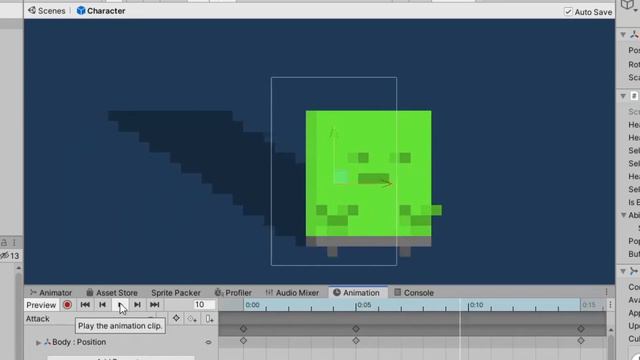This screenshot has width=640, height=360.
Task: Play the animation clip
Action: point(120,305)
